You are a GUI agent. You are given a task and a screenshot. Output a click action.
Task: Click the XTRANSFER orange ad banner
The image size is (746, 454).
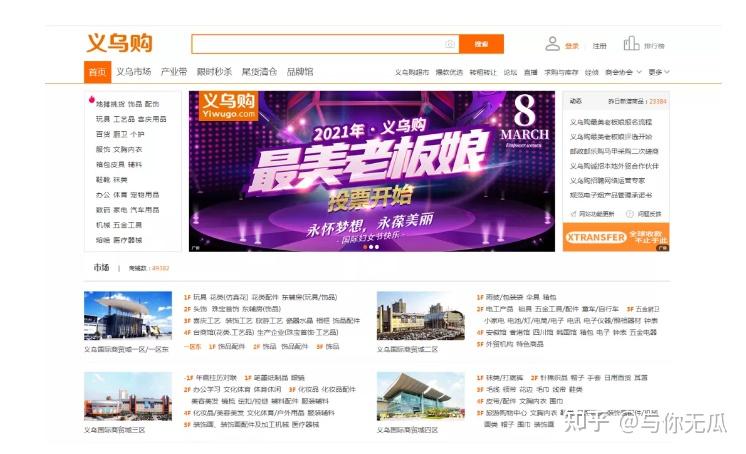pos(616,237)
